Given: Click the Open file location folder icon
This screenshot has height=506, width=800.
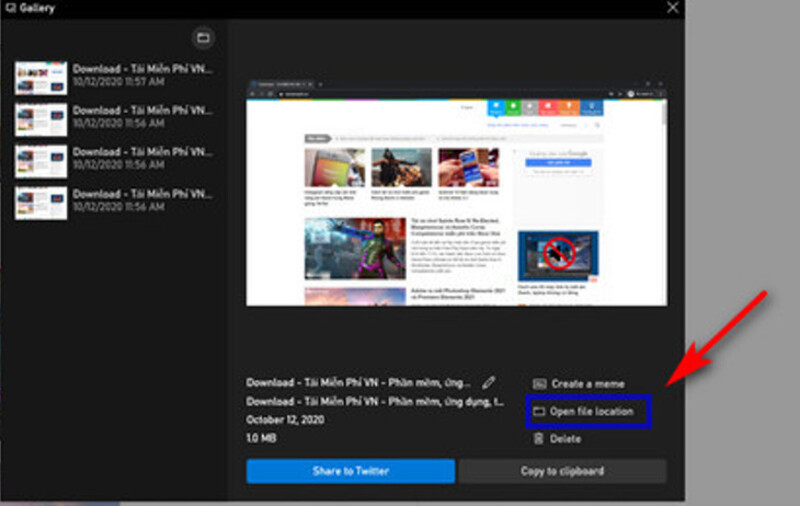Looking at the screenshot, I should click(539, 411).
